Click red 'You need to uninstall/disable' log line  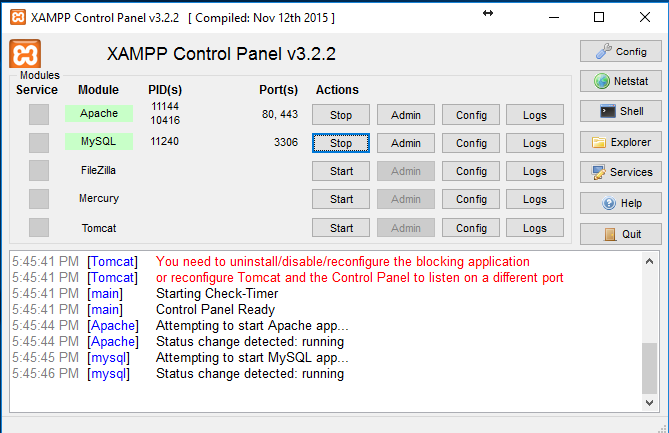(x=343, y=262)
